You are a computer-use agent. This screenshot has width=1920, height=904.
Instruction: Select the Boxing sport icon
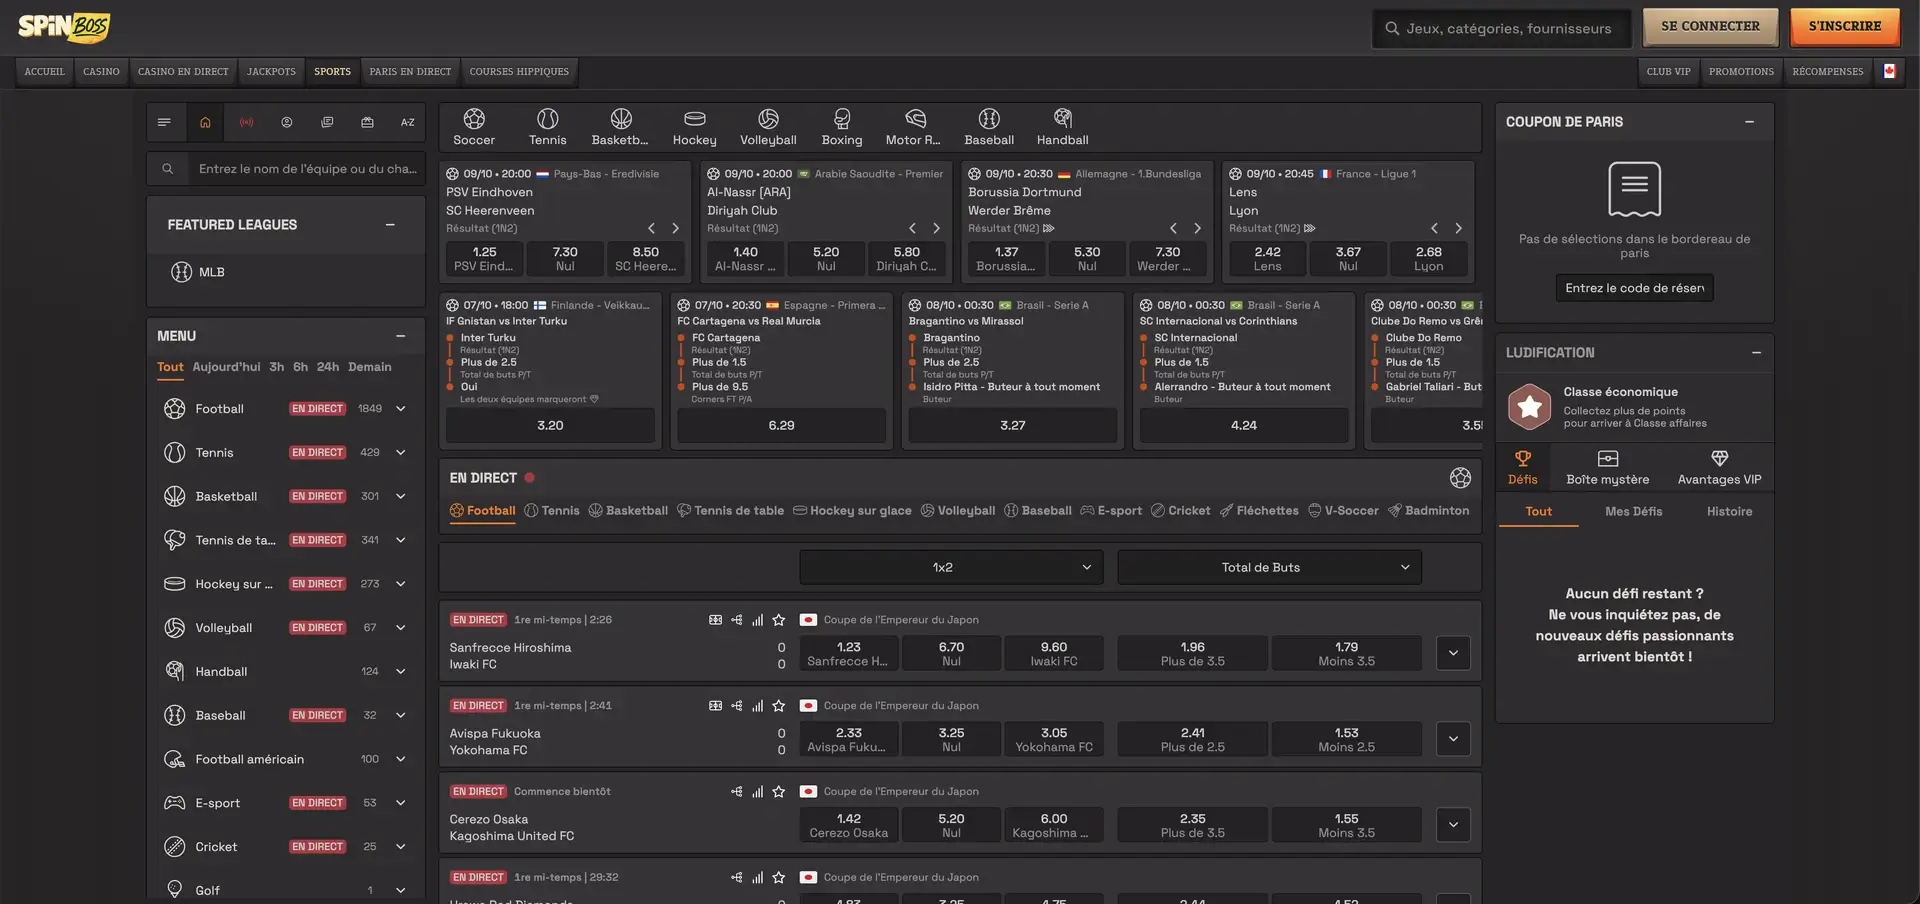click(x=842, y=127)
